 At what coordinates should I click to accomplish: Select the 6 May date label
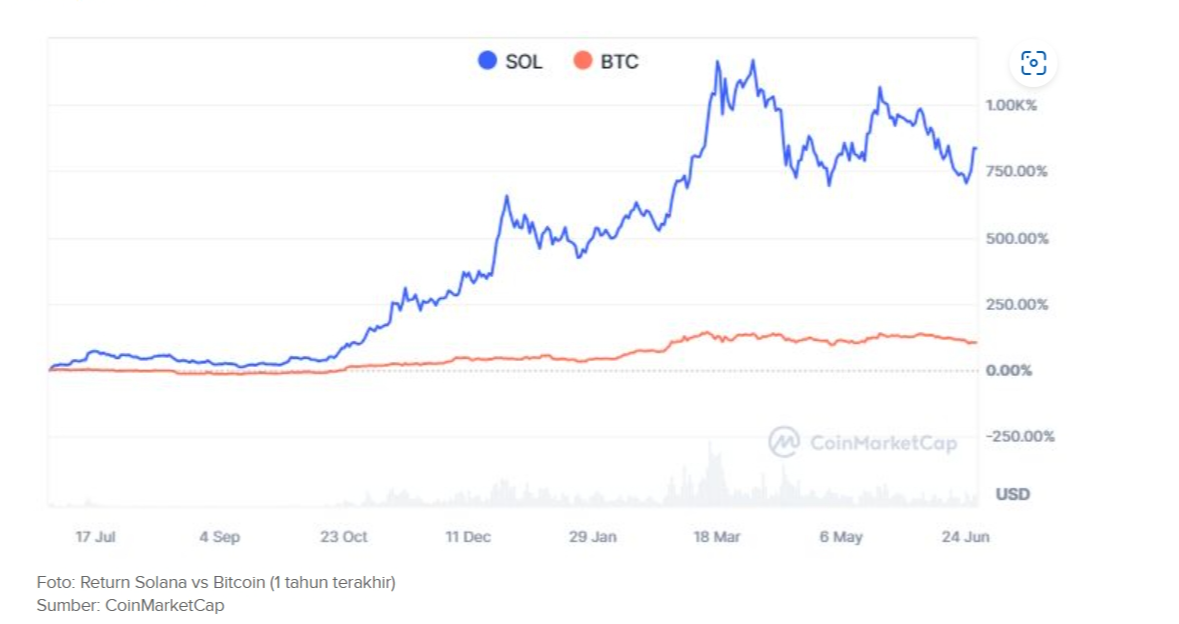click(x=841, y=537)
